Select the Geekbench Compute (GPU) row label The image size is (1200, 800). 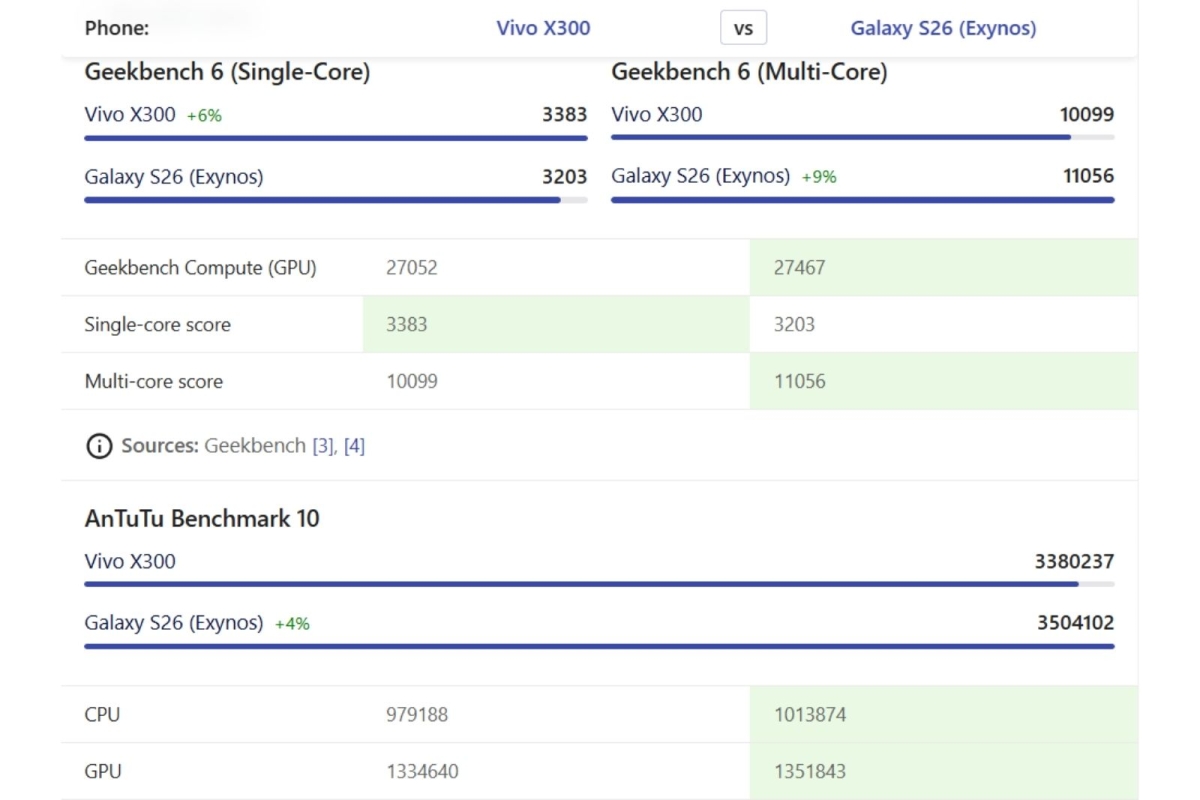(200, 268)
